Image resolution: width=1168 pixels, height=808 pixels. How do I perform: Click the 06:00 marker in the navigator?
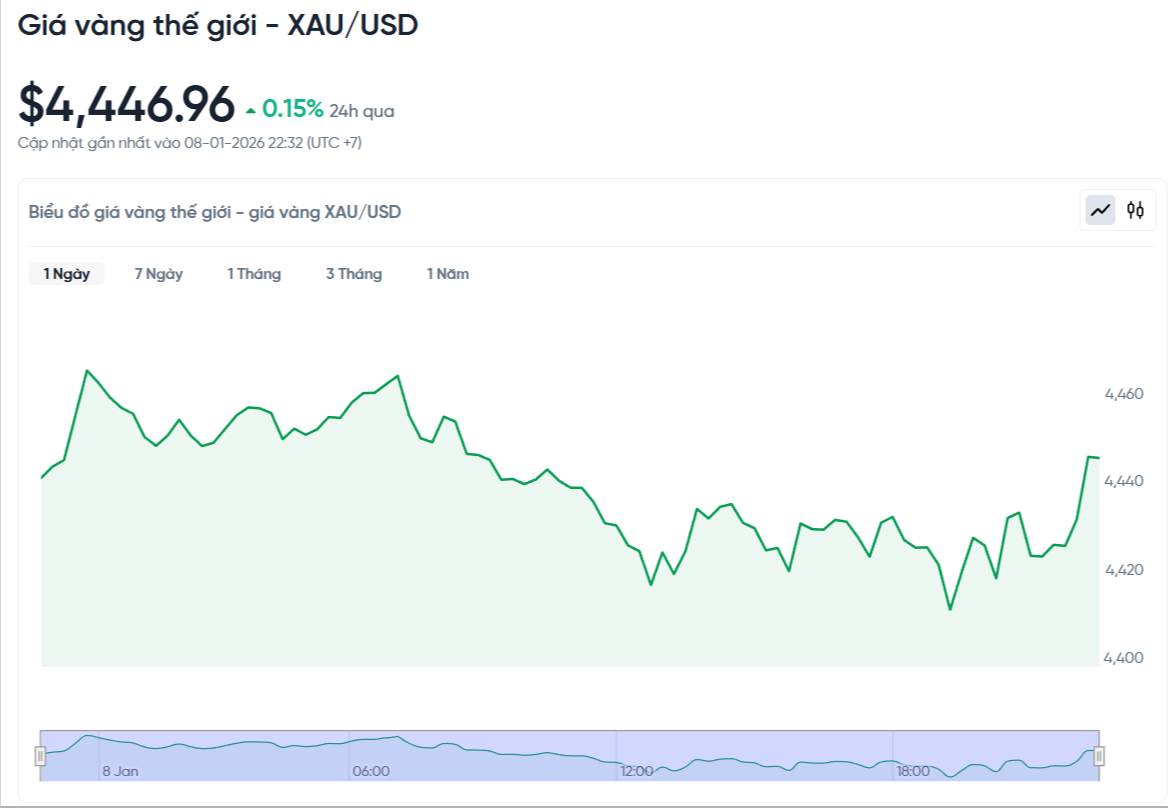click(371, 771)
